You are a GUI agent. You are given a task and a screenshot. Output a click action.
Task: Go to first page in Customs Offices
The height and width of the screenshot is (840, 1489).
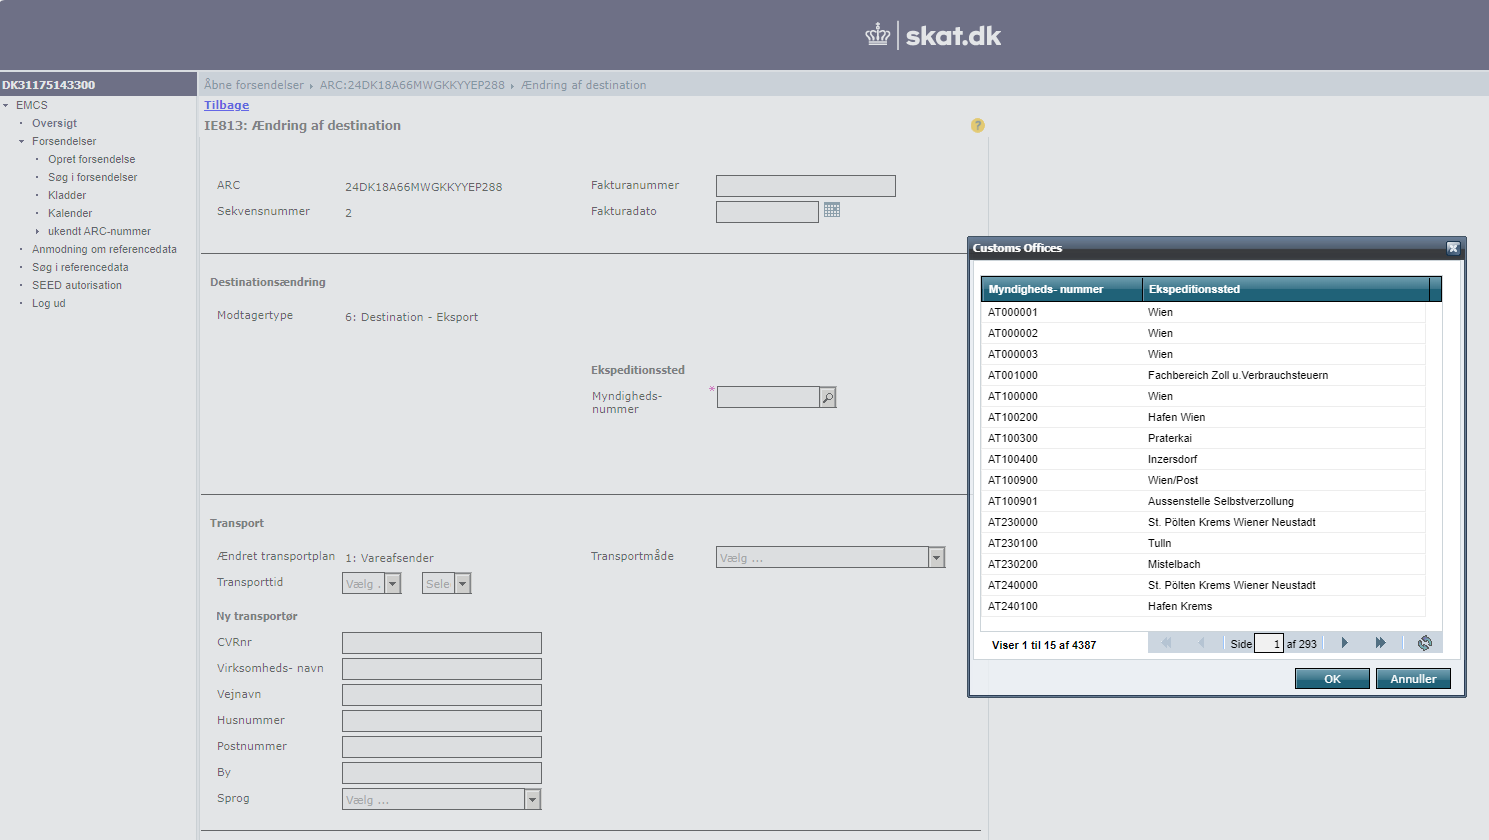1166,643
